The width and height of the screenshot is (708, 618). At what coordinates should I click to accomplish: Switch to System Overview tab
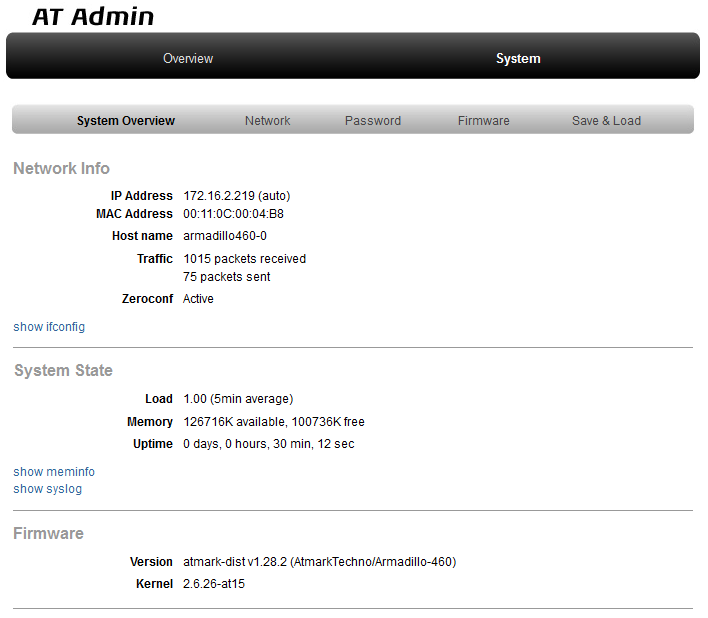click(126, 121)
